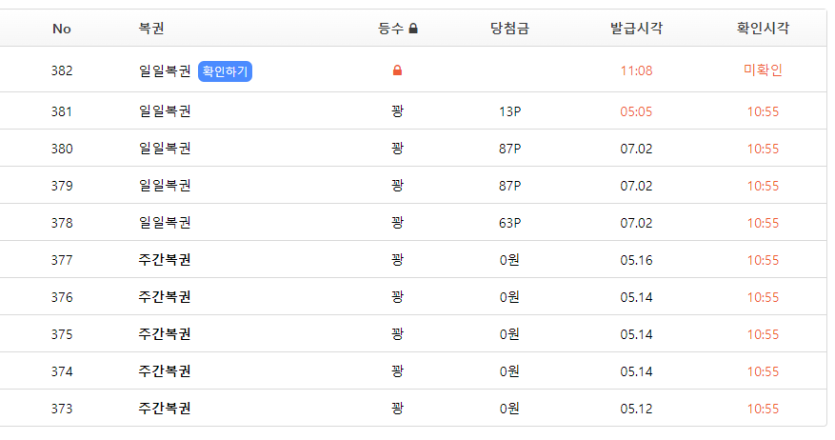Click the 발급시각 column header
Screen dimensions: 835x440
point(636,28)
